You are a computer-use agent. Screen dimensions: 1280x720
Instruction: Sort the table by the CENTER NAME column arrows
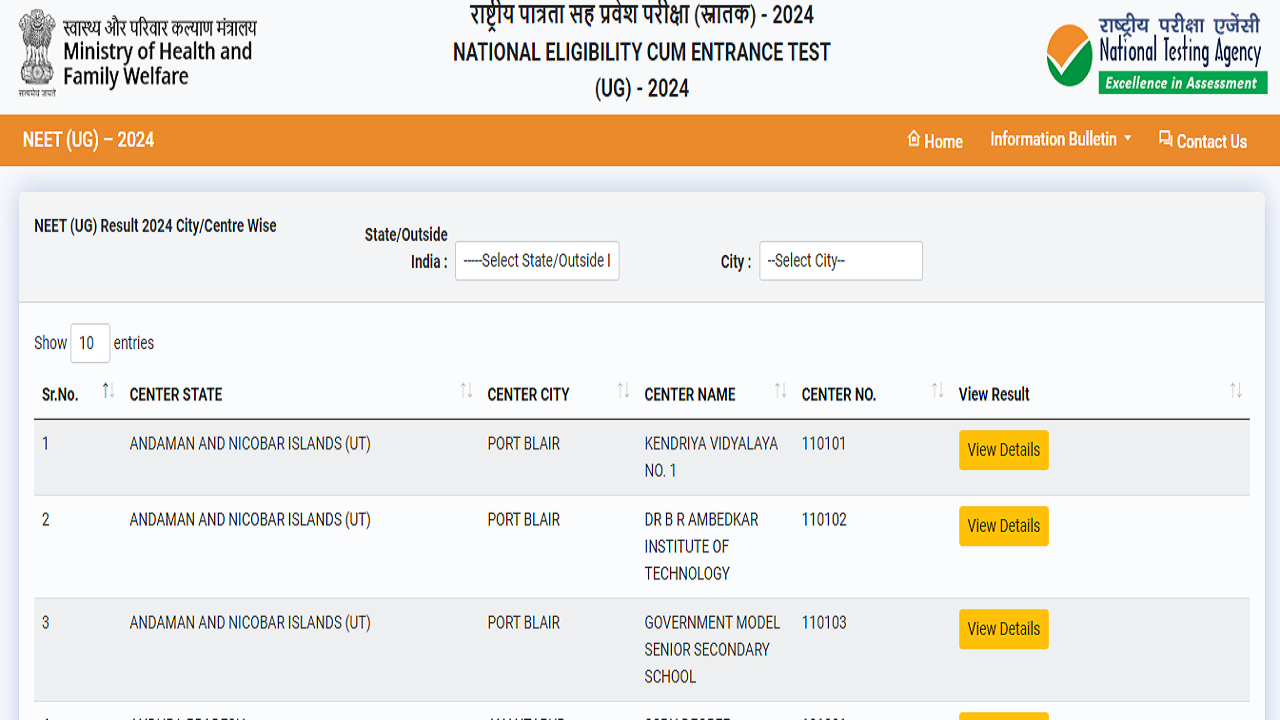tap(780, 391)
